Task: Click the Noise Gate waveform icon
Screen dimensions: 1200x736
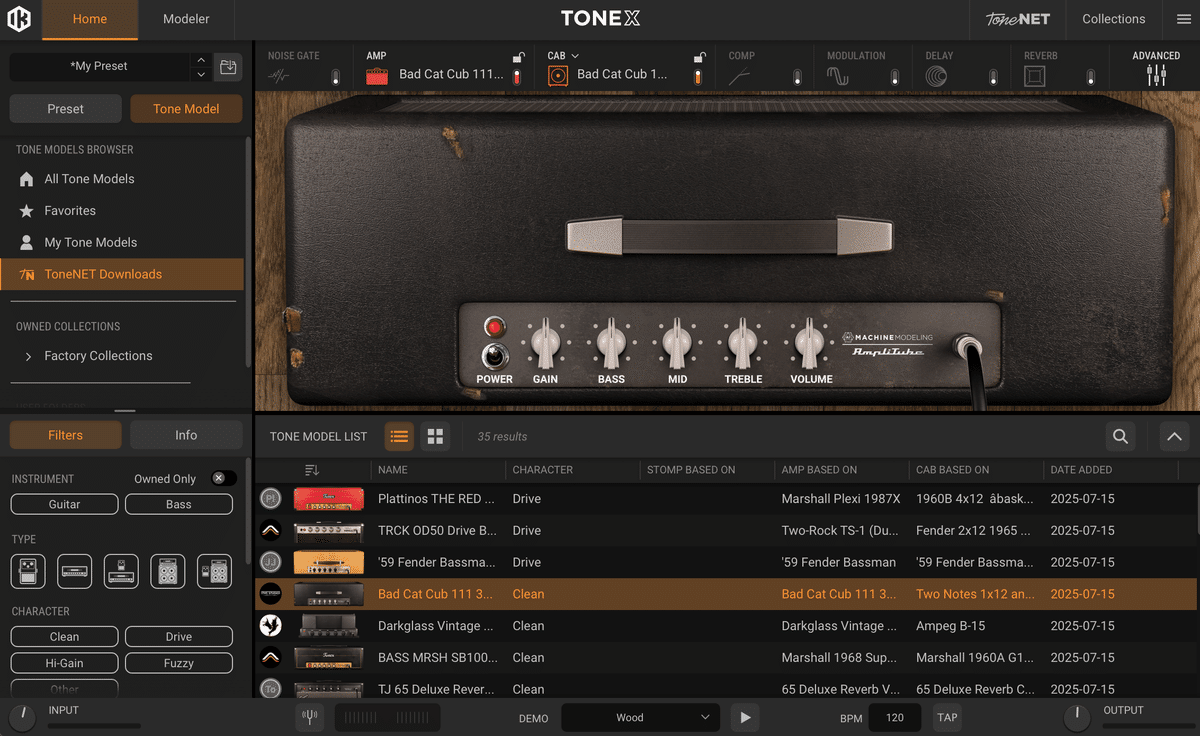Action: pos(279,77)
